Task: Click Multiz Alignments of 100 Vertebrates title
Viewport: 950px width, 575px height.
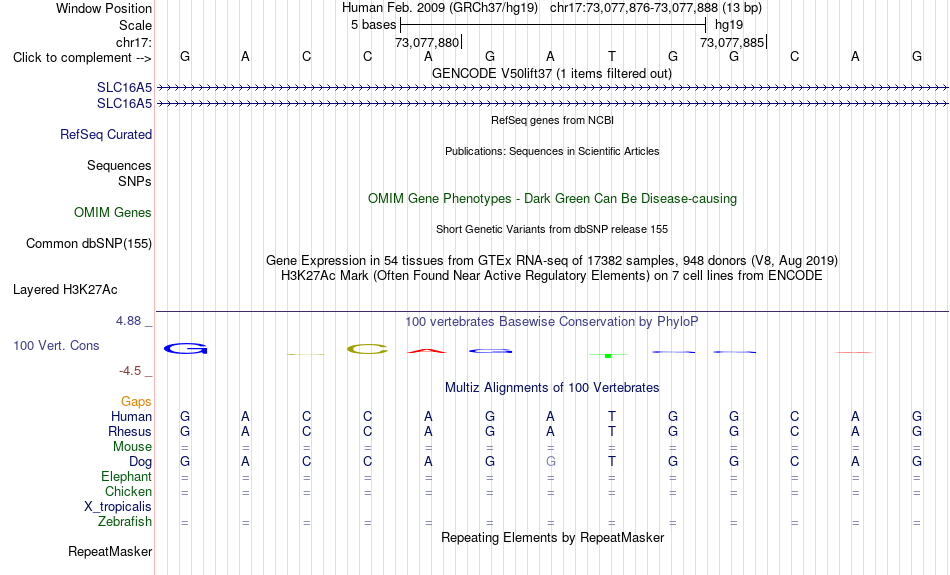Action: coord(552,388)
